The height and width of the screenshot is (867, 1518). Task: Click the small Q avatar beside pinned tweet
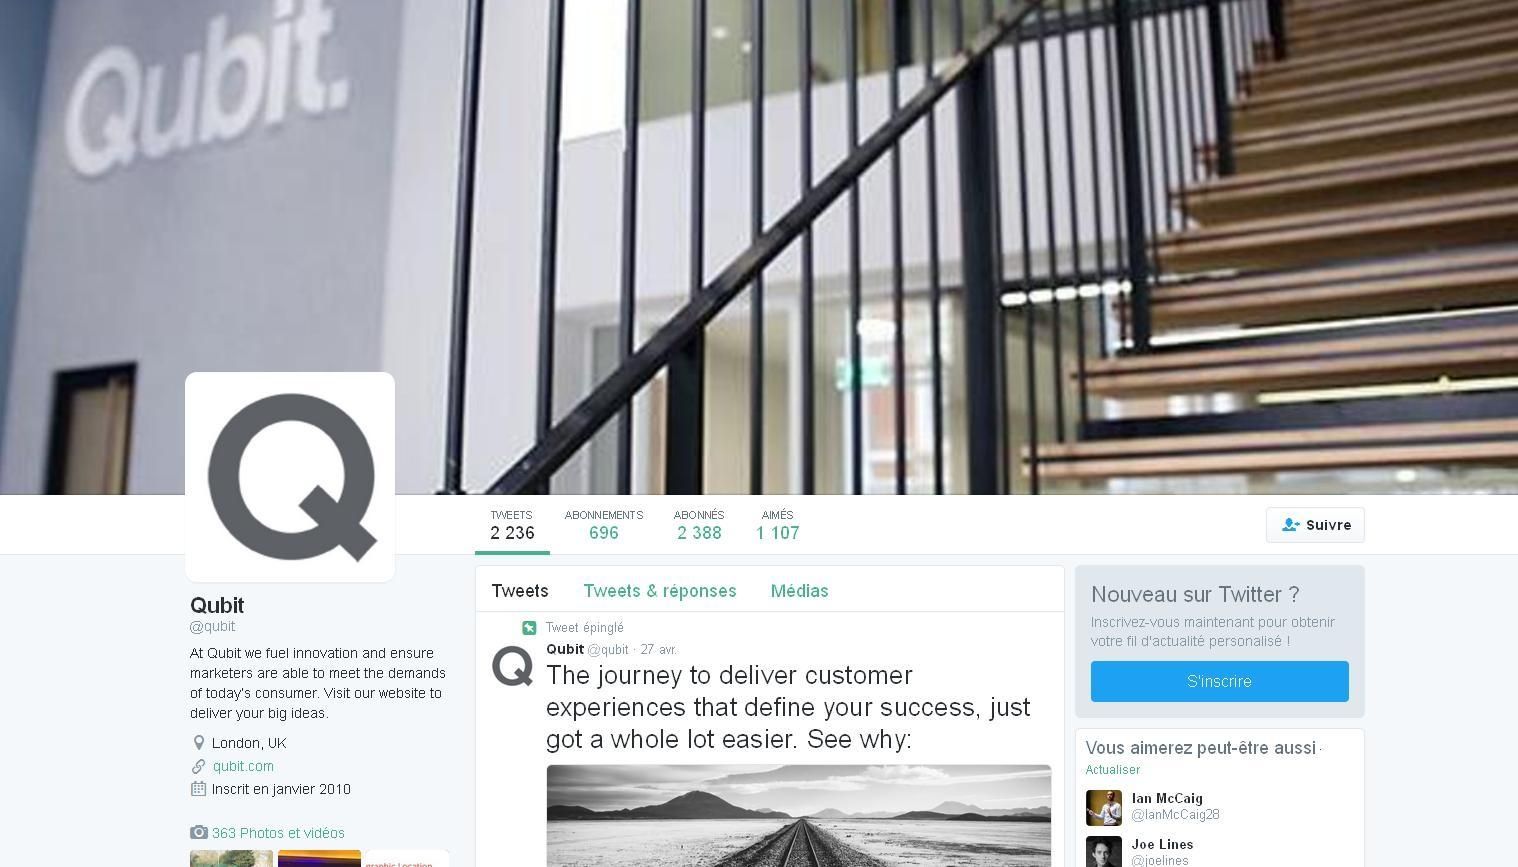pos(513,667)
